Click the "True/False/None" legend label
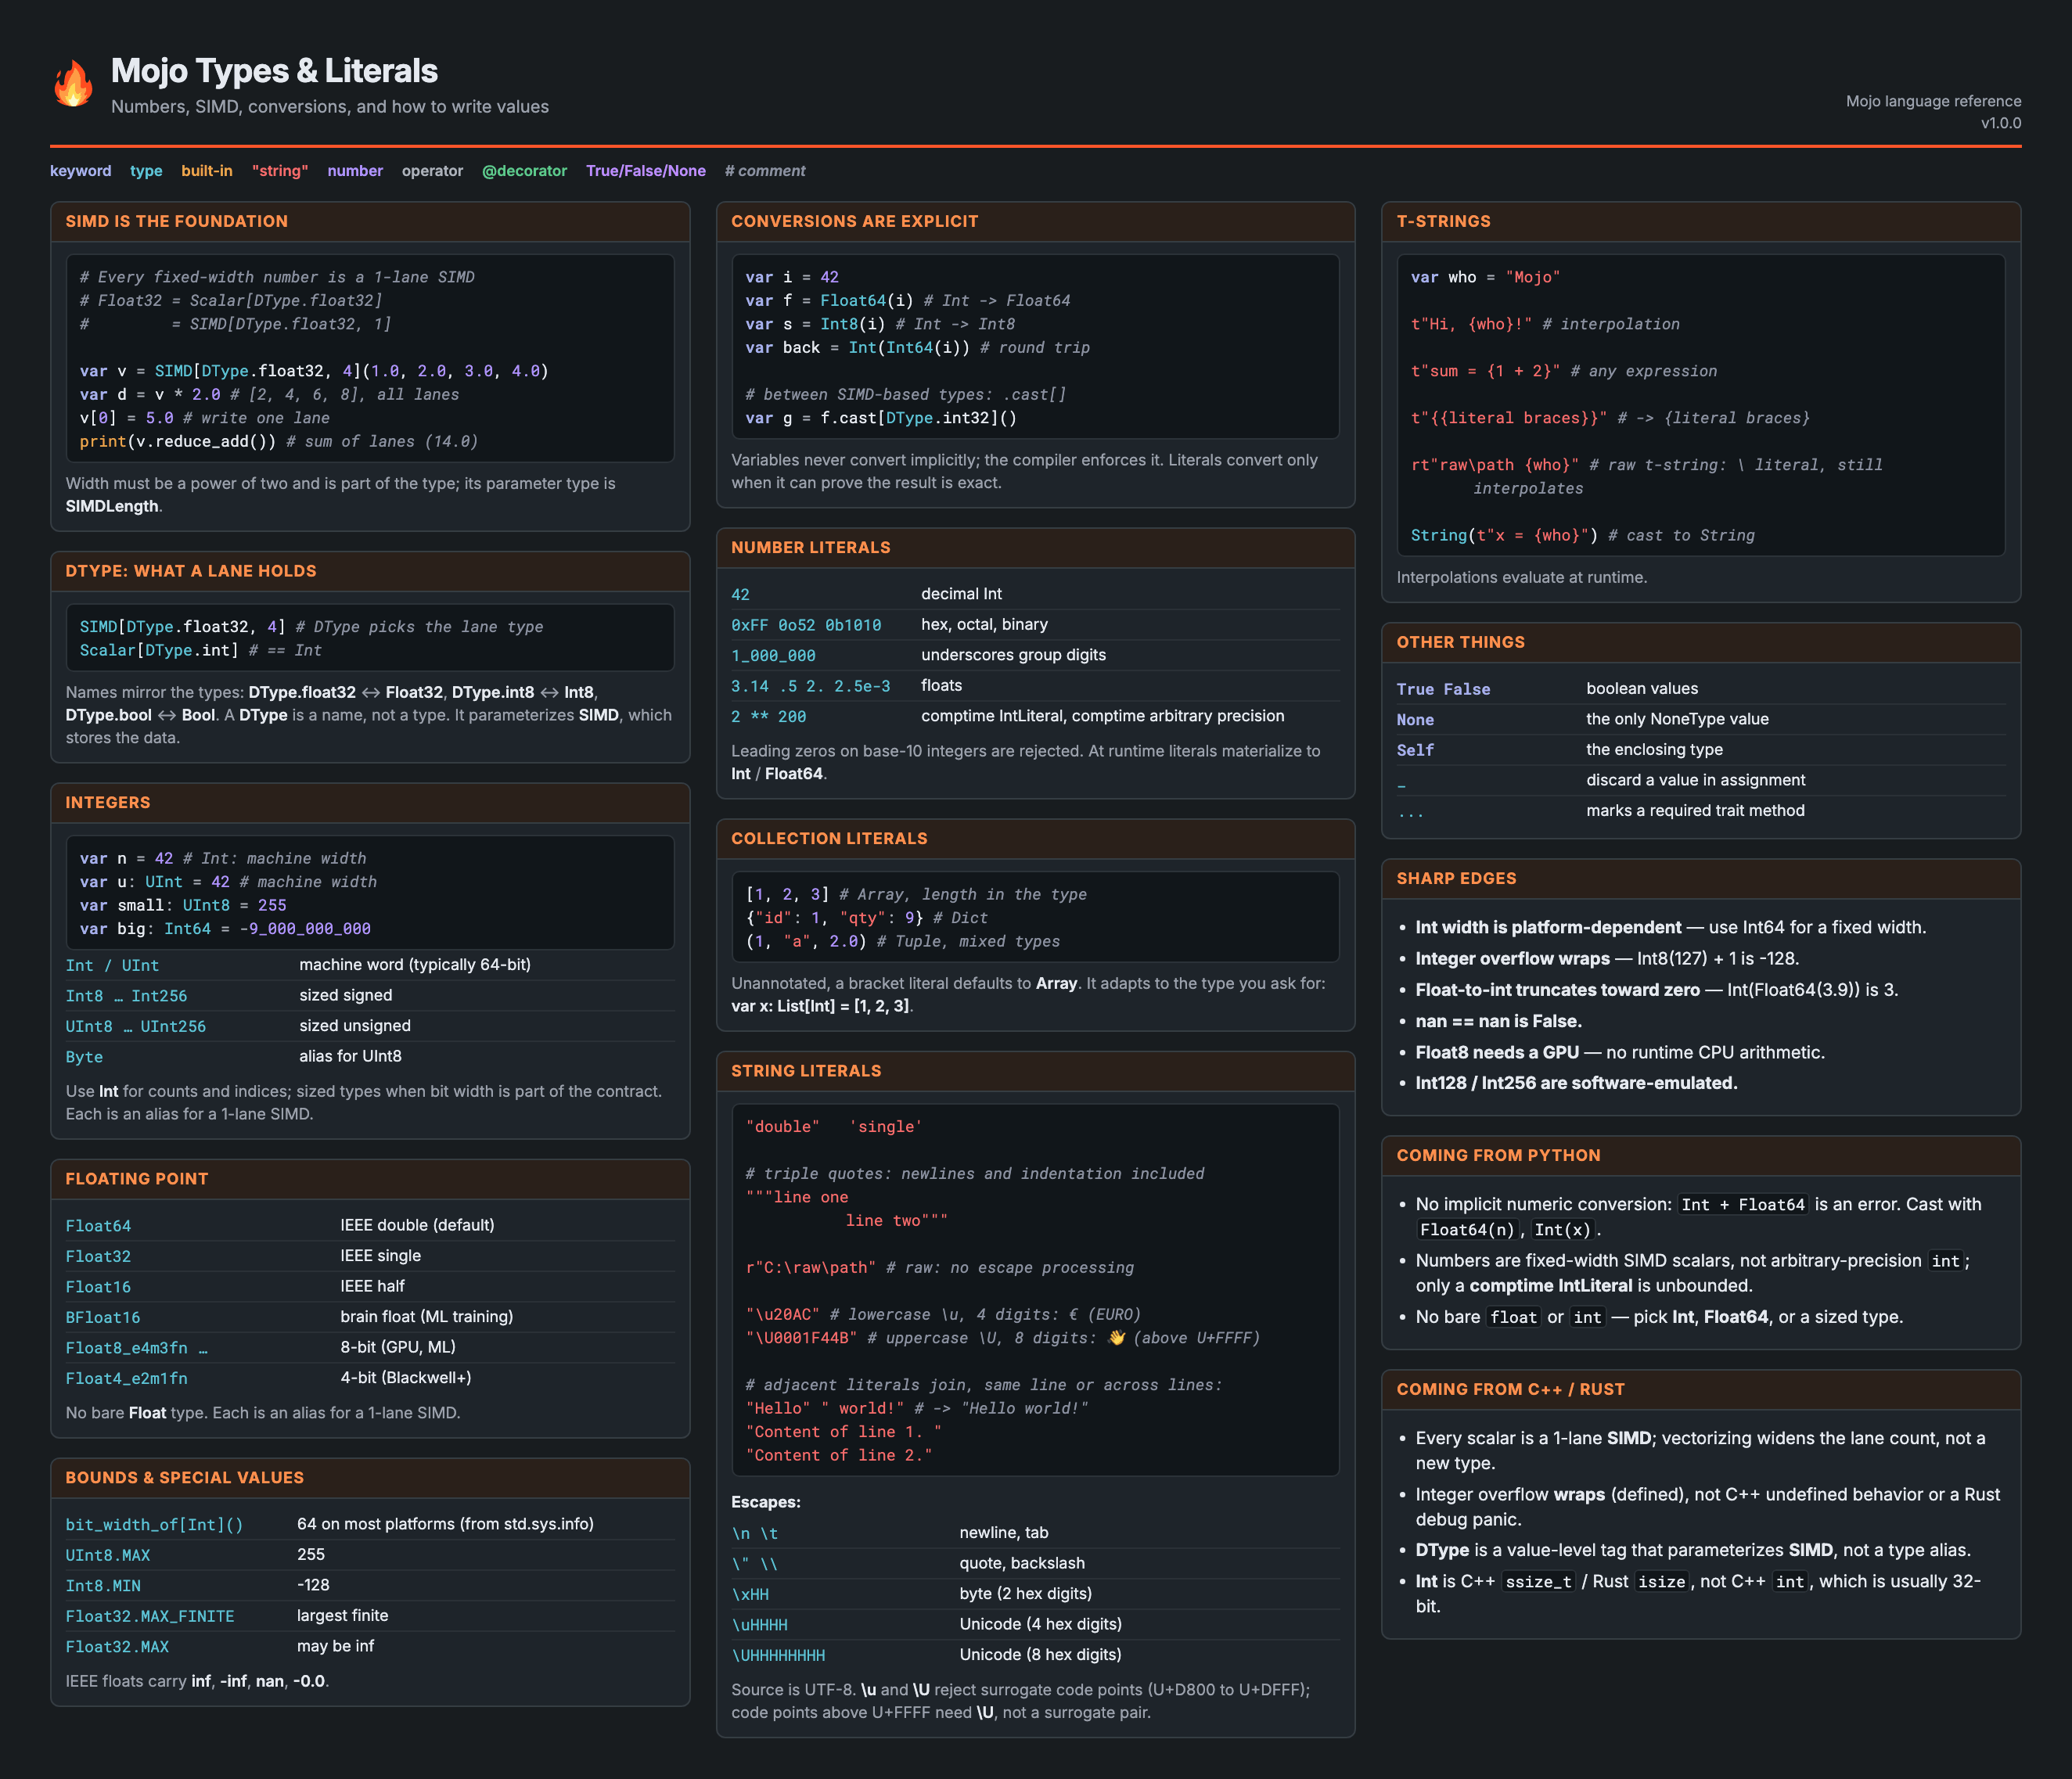Image resolution: width=2072 pixels, height=1779 pixels. coord(646,171)
